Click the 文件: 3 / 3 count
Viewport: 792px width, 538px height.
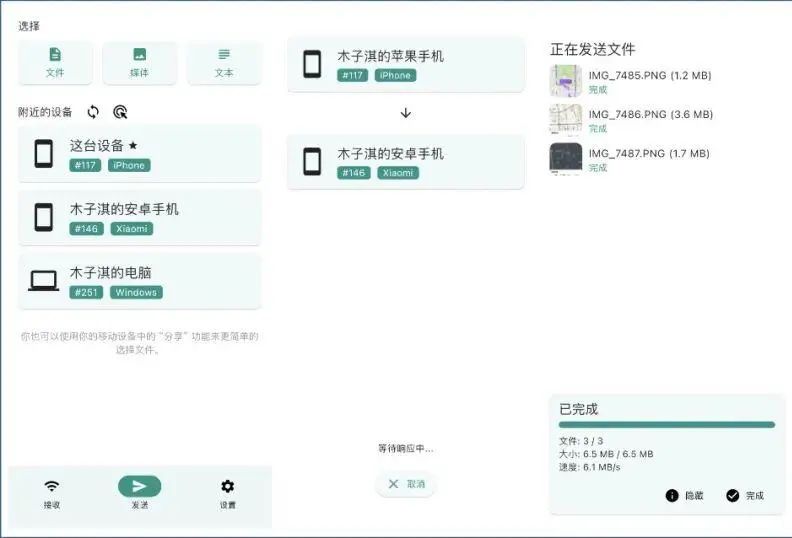tap(581, 441)
